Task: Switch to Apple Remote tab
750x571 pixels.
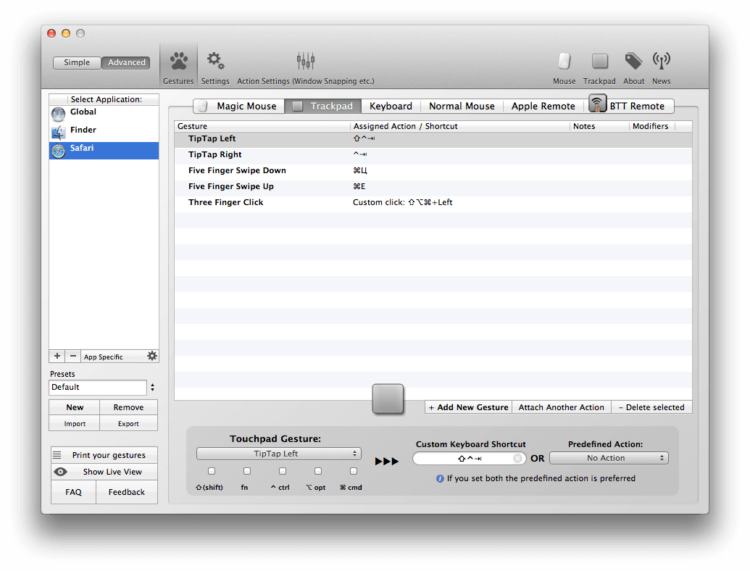Action: point(543,106)
